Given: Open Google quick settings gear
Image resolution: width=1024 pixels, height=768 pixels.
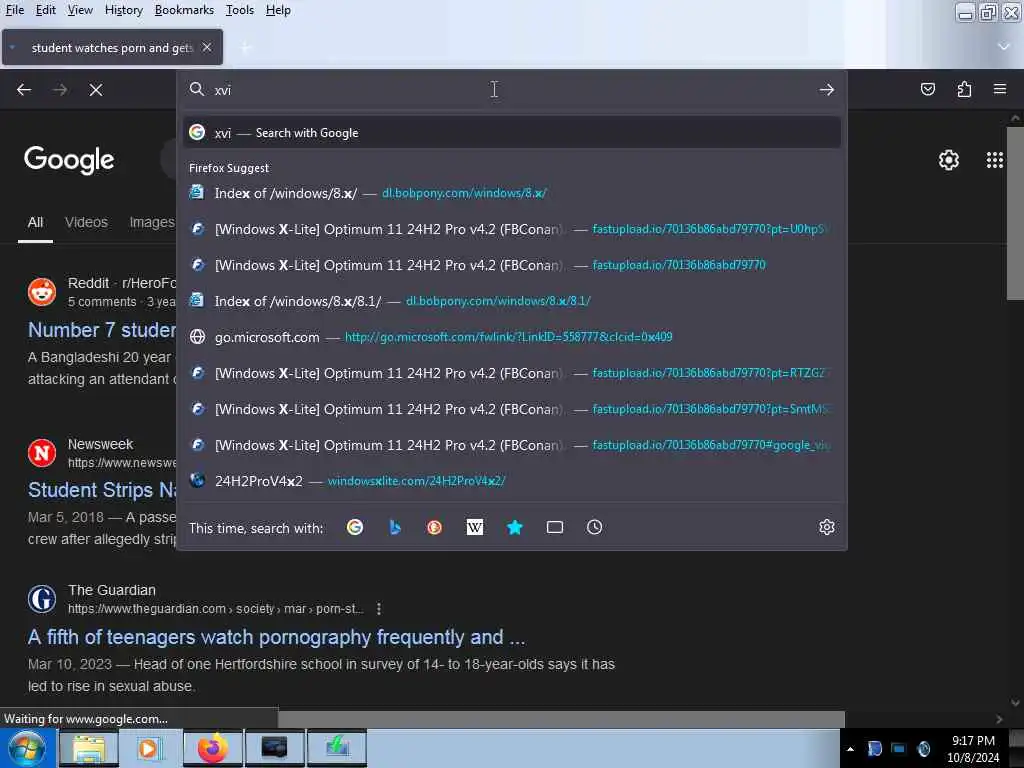Looking at the screenshot, I should [x=948, y=160].
